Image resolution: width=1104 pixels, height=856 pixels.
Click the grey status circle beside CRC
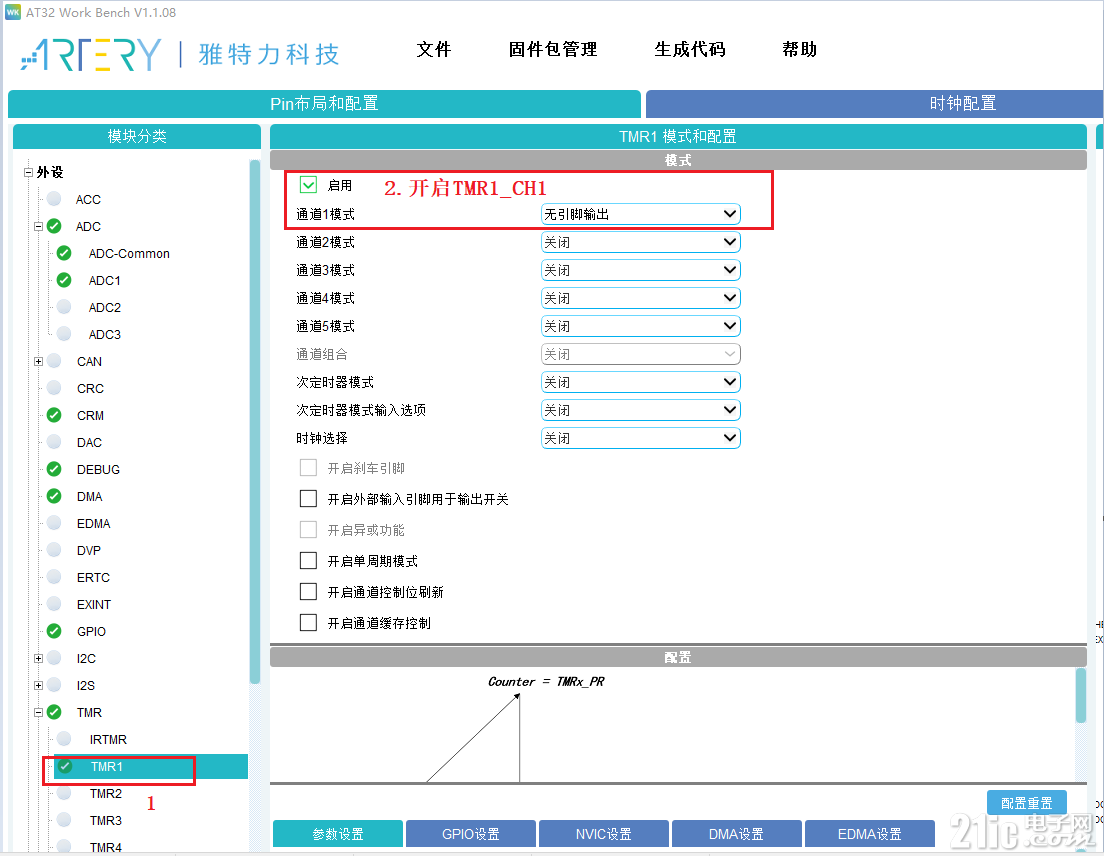[x=54, y=388]
